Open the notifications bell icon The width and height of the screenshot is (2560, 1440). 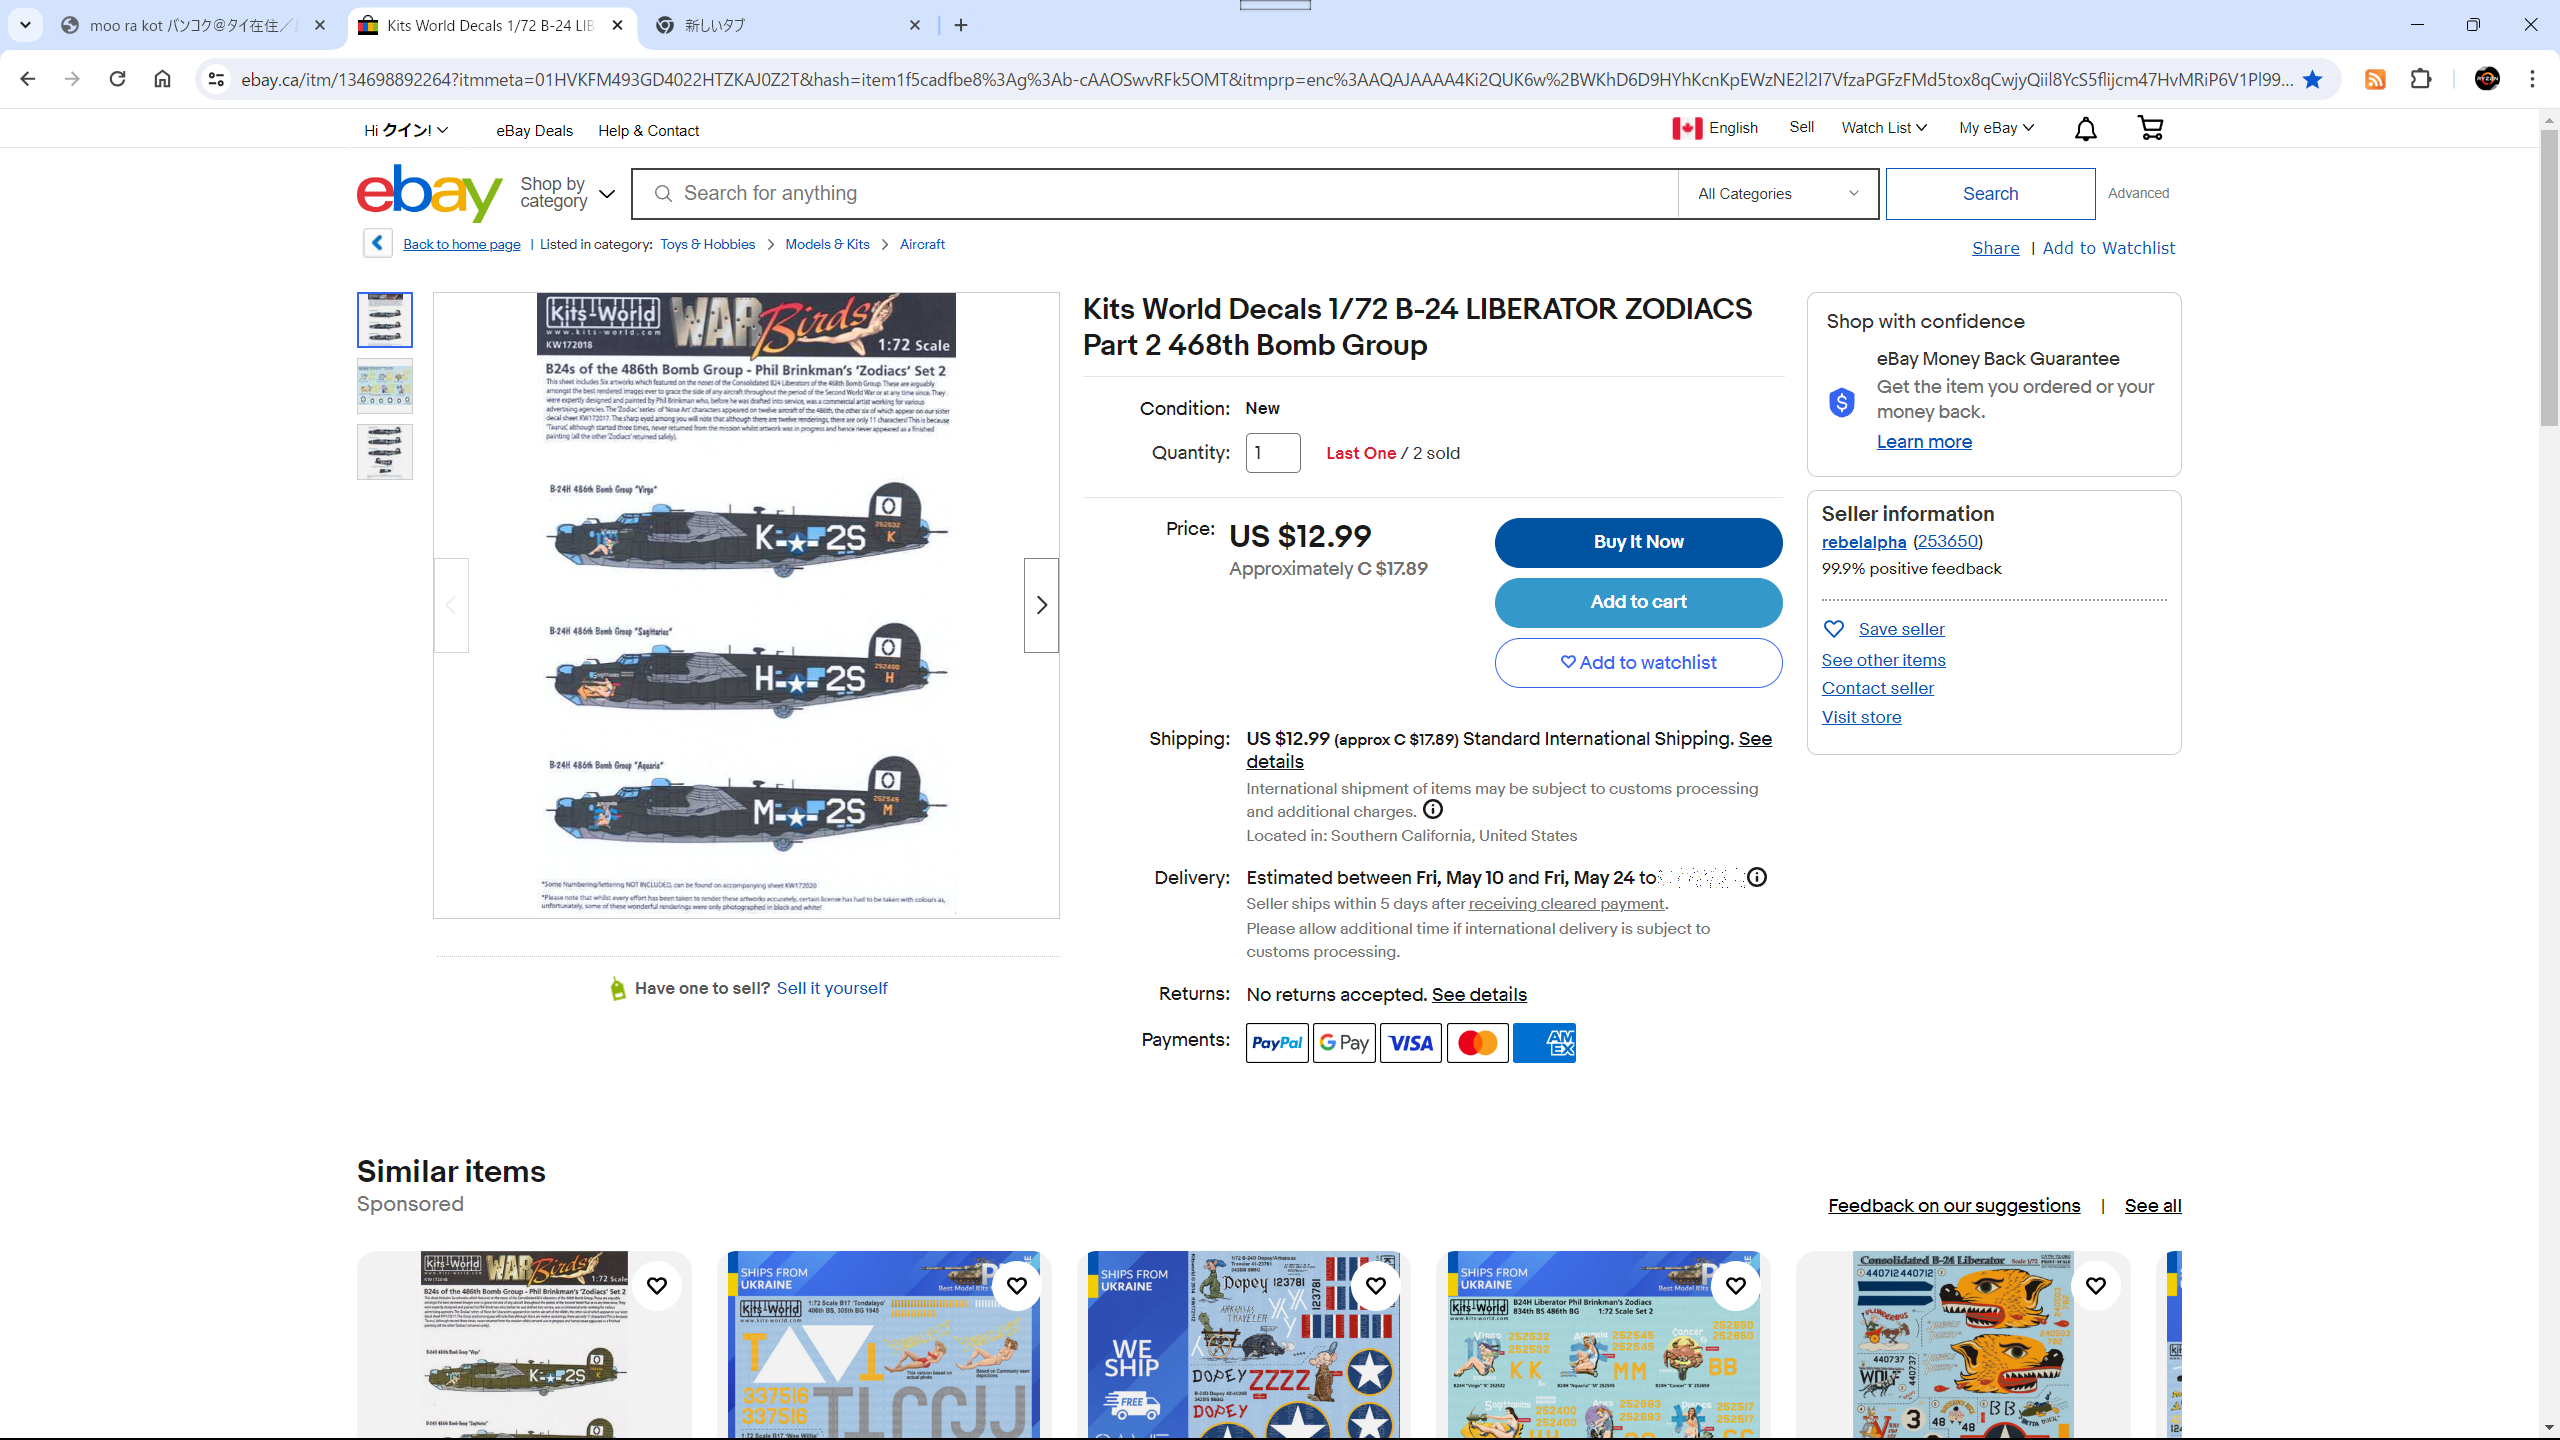coord(2085,129)
